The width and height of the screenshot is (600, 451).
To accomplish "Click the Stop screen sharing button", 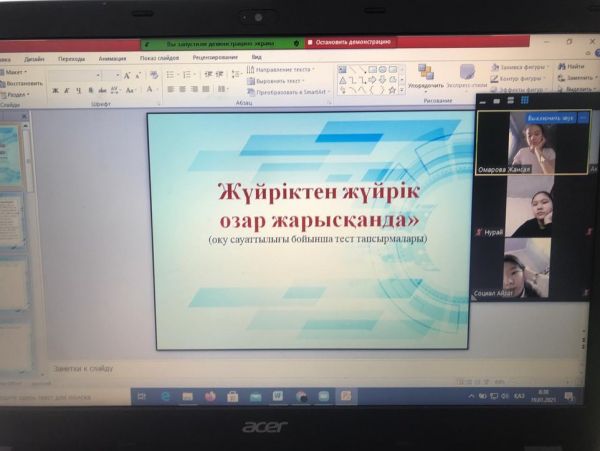I will click(350, 42).
